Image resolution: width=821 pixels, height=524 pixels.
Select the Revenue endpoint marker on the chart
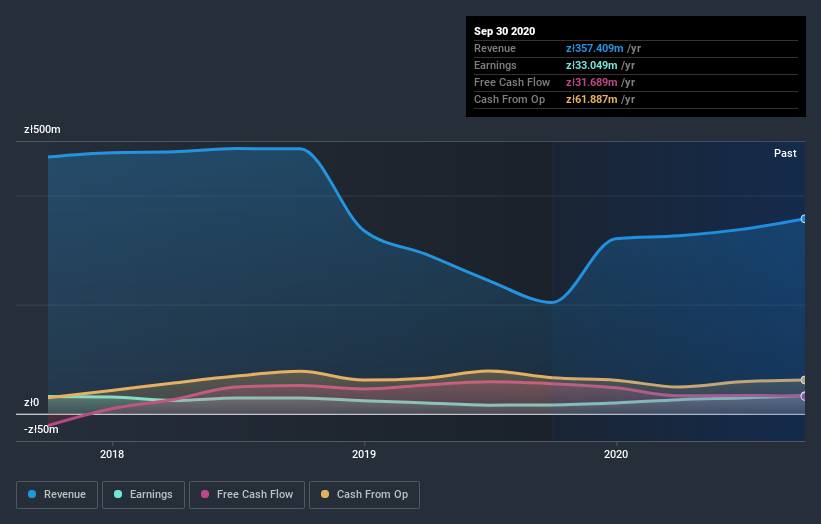(x=804, y=219)
